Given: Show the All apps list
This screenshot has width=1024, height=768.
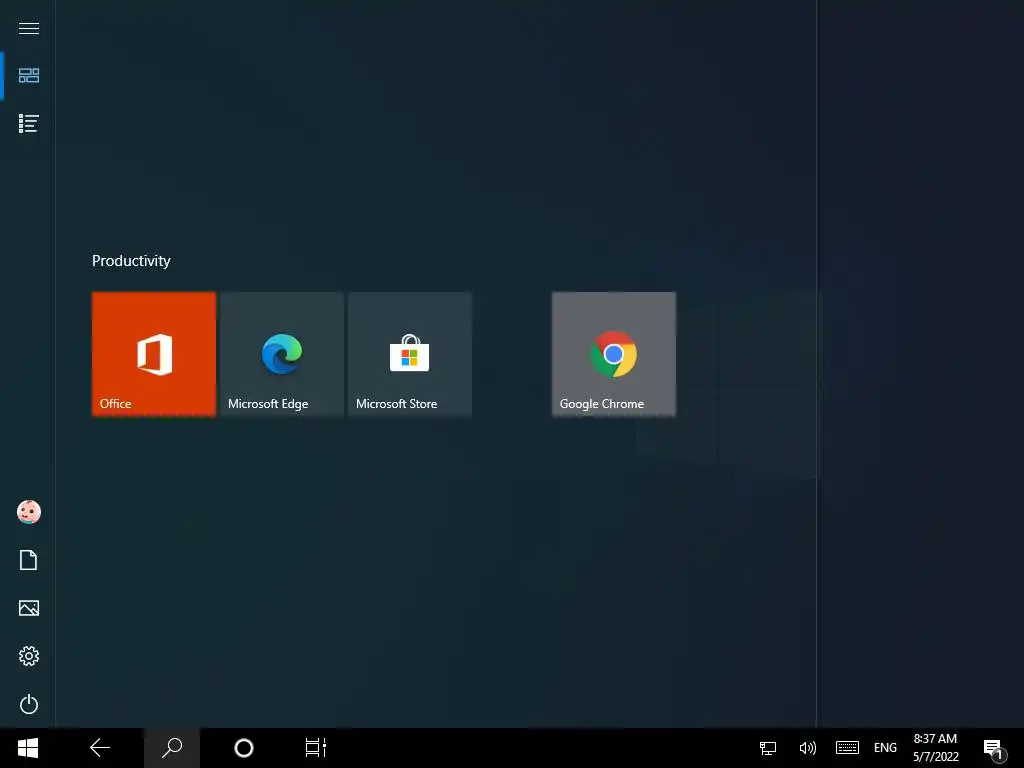Looking at the screenshot, I should 29,123.
